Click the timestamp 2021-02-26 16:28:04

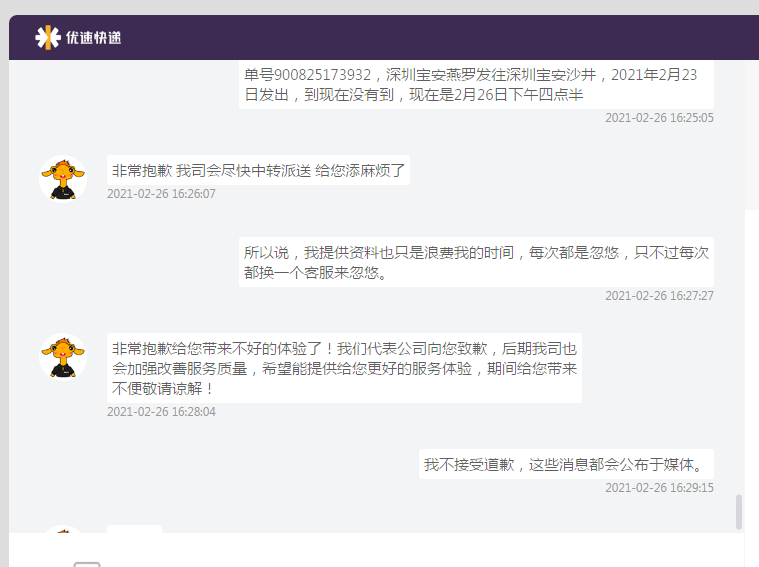point(161,412)
